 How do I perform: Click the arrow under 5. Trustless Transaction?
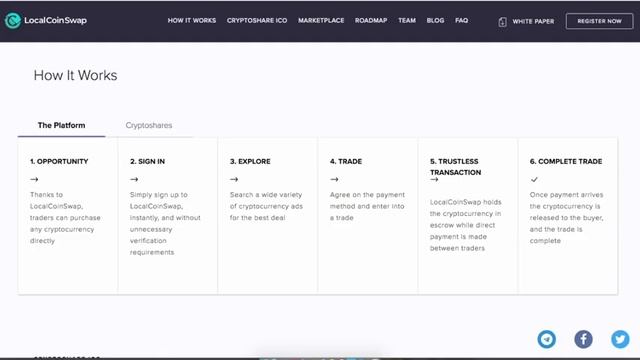coord(434,179)
